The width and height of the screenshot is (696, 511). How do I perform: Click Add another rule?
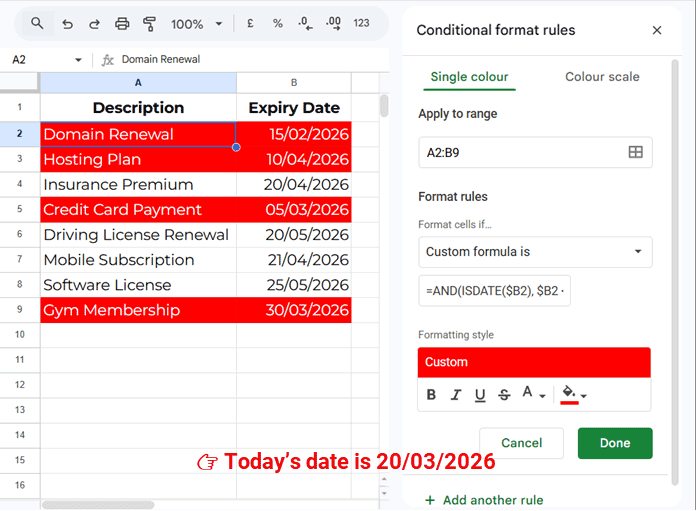[x=484, y=500]
